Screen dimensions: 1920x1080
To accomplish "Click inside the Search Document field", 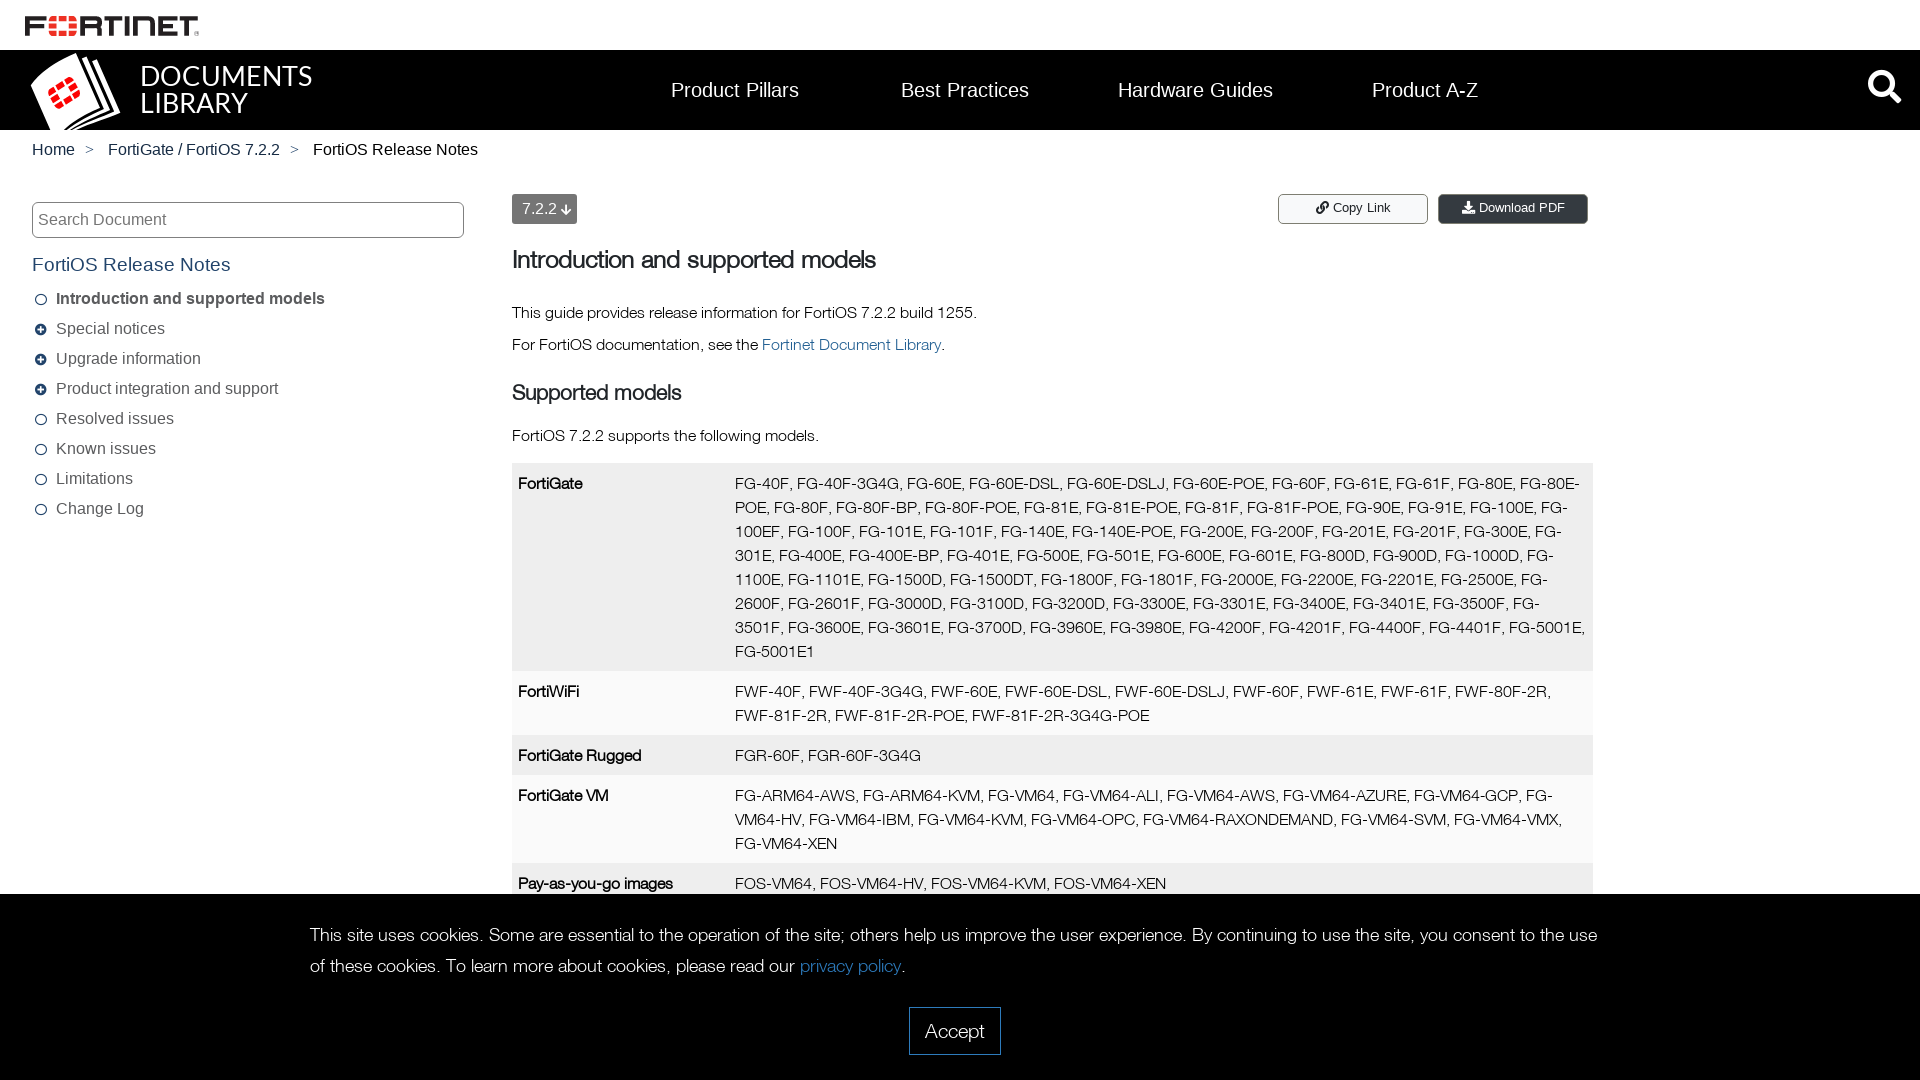I will click(x=247, y=219).
